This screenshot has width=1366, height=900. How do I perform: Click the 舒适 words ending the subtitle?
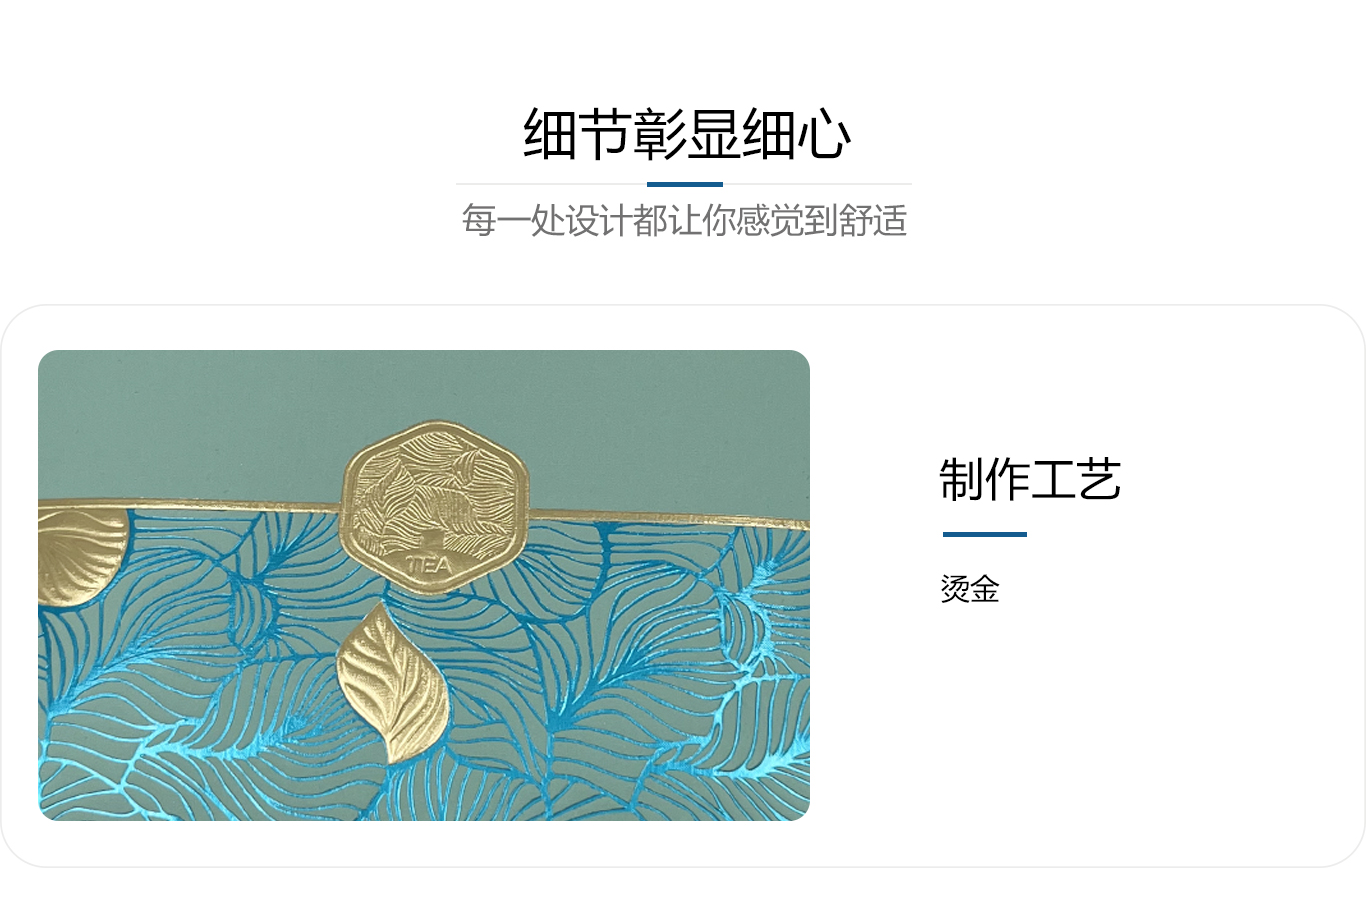pyautogui.click(x=873, y=220)
